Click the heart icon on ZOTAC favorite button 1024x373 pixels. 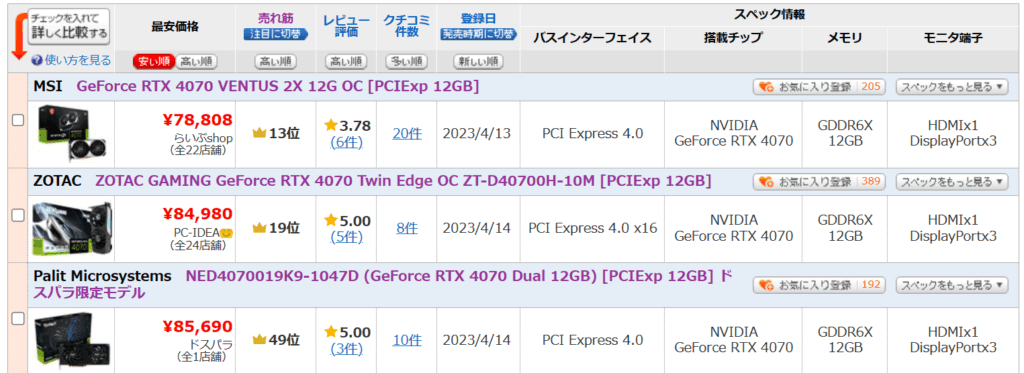point(766,182)
